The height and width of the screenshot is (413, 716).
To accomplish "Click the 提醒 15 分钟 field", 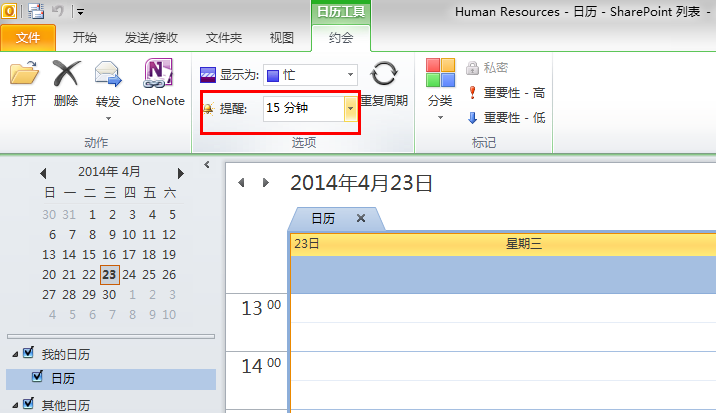I will coord(303,108).
